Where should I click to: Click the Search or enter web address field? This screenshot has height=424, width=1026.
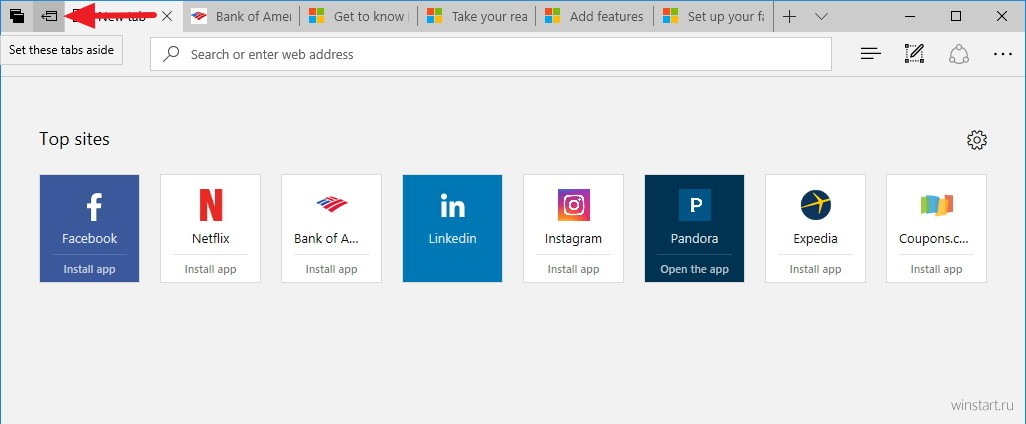click(491, 54)
